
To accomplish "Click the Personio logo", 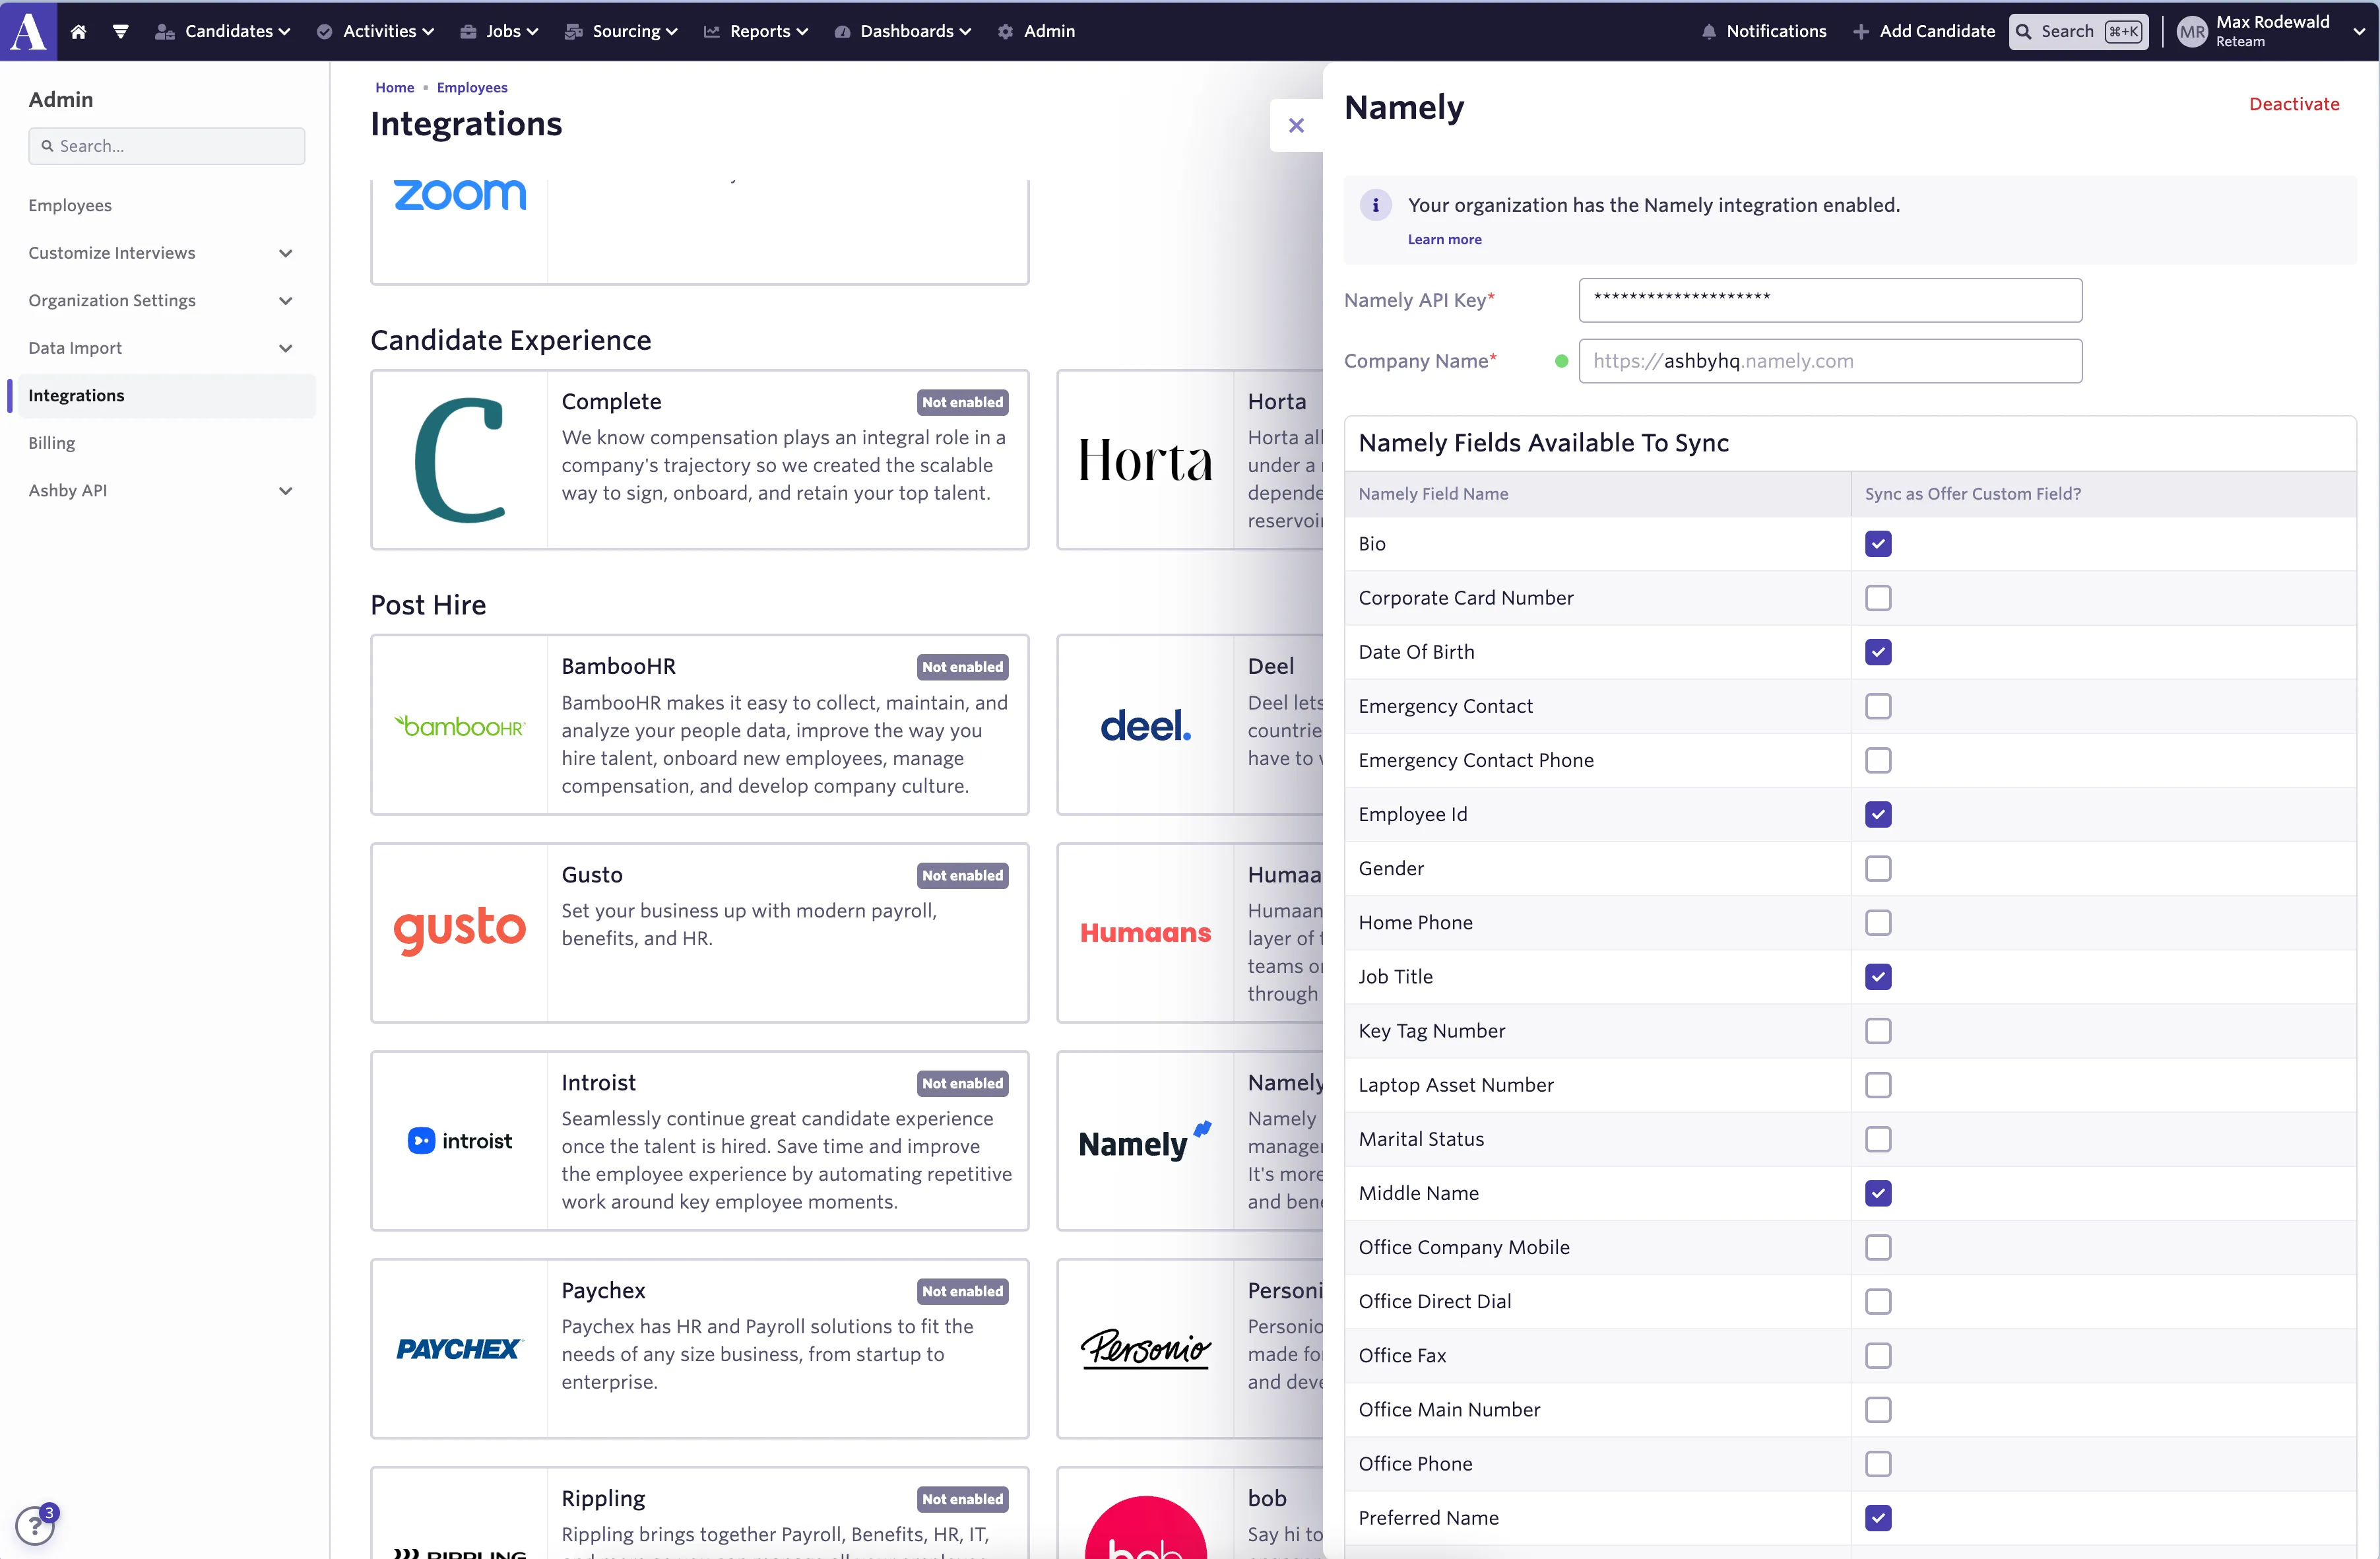I will (1145, 1349).
